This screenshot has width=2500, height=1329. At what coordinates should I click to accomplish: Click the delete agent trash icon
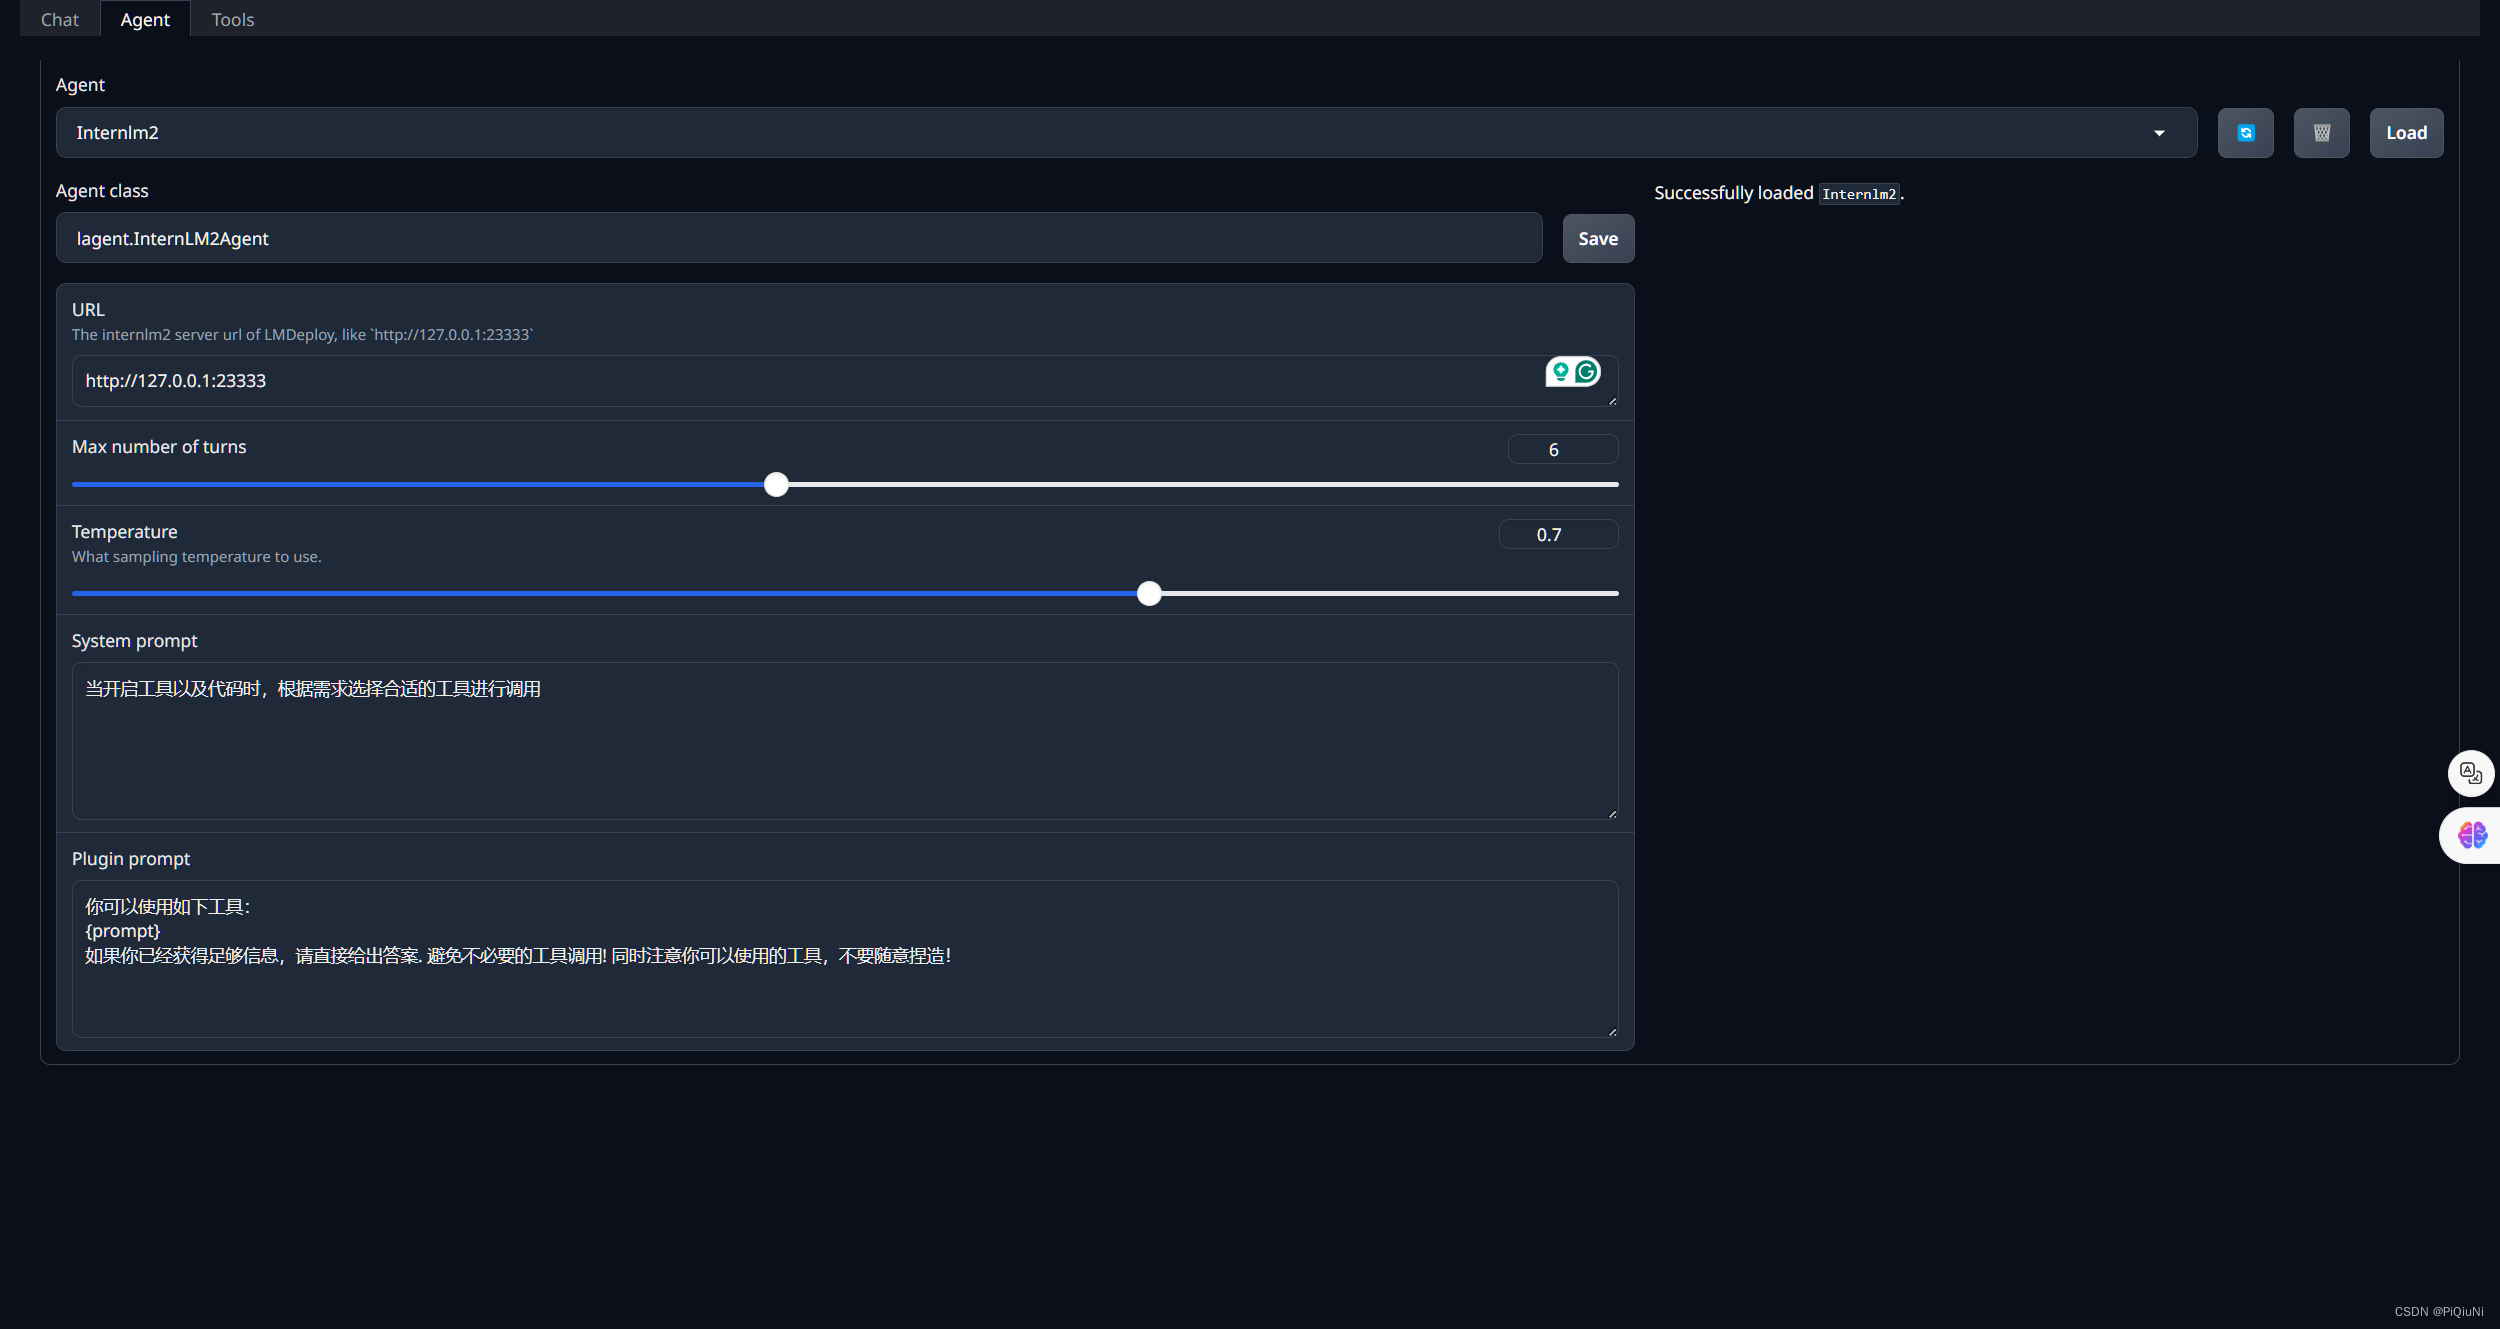coord(2321,133)
